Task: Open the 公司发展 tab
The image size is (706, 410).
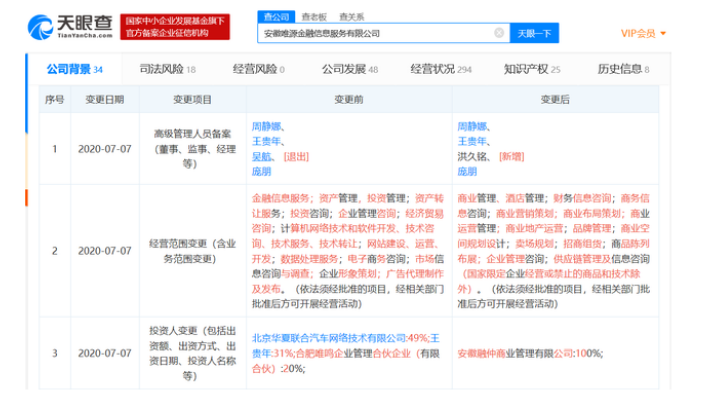Action: click(x=349, y=69)
